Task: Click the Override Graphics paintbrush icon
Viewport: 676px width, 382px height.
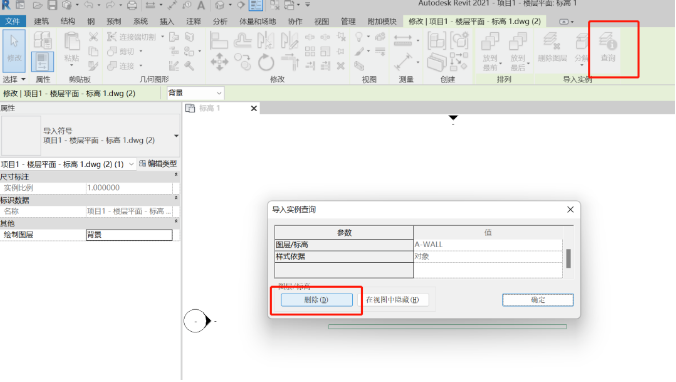Action: click(360, 52)
